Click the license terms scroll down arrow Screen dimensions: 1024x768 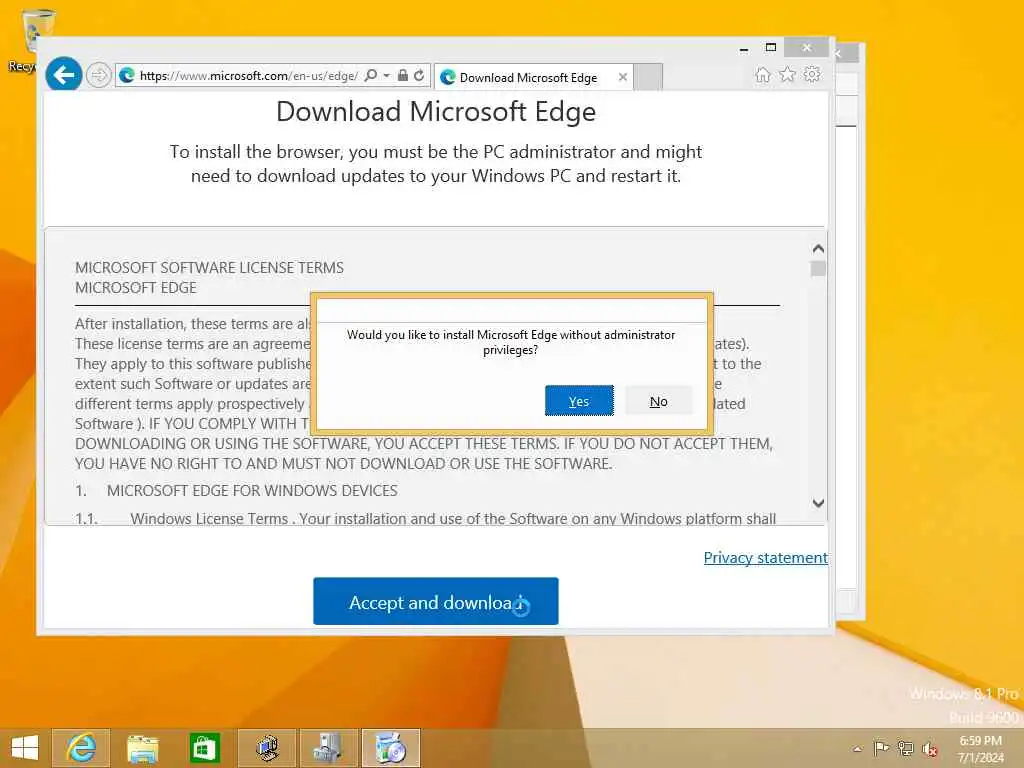[x=818, y=503]
